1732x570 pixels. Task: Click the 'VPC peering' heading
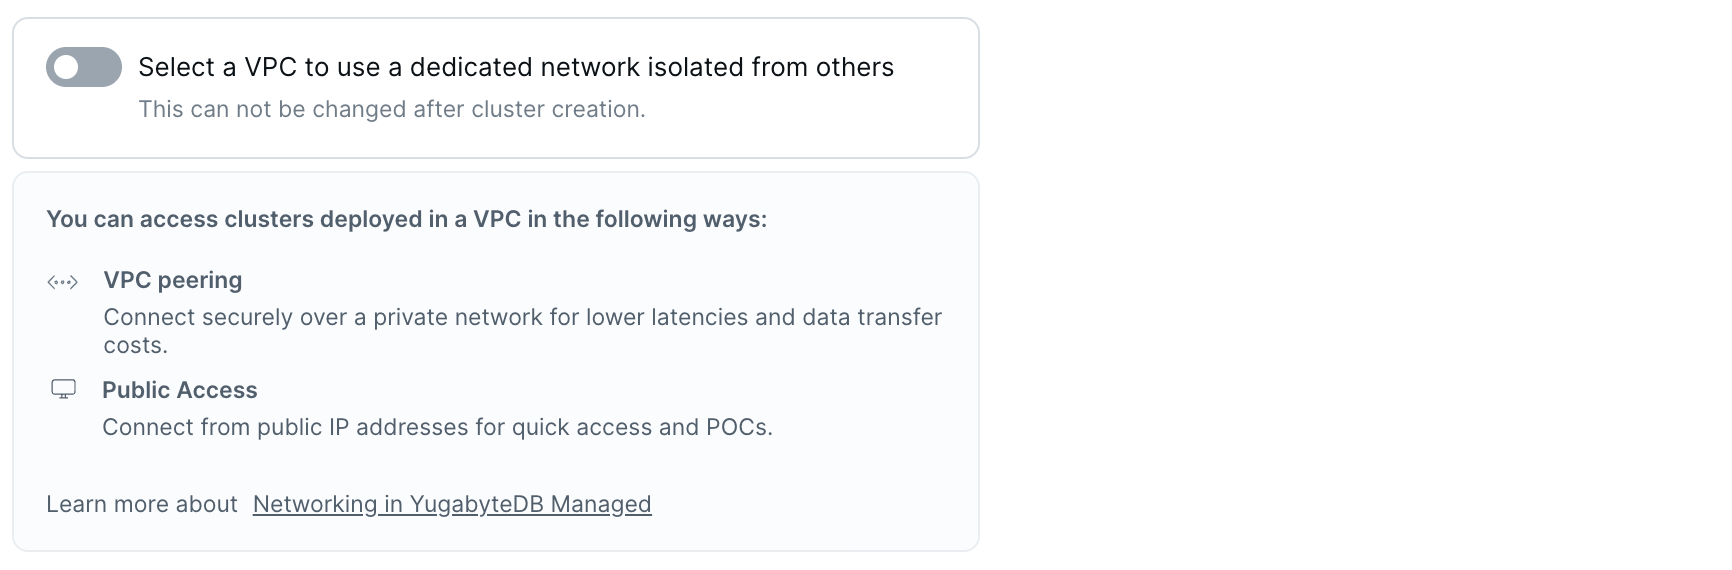coord(173,280)
